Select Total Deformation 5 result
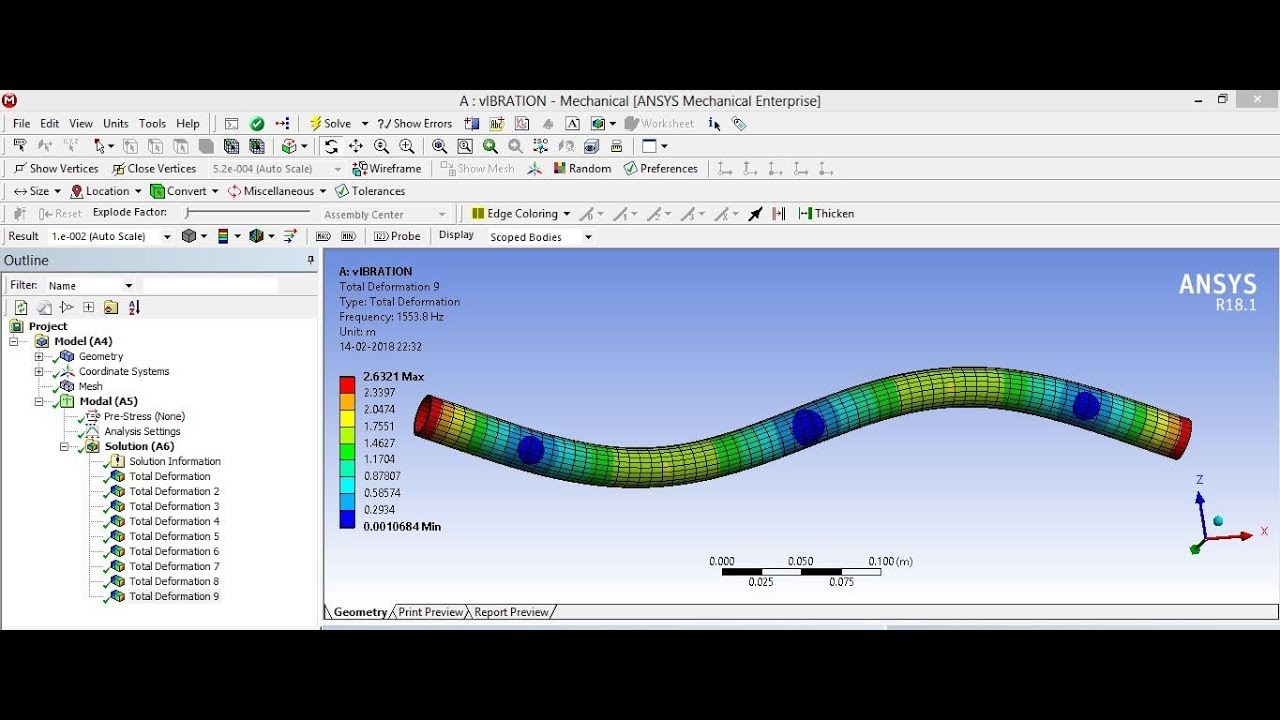This screenshot has height=720, width=1280. point(174,536)
